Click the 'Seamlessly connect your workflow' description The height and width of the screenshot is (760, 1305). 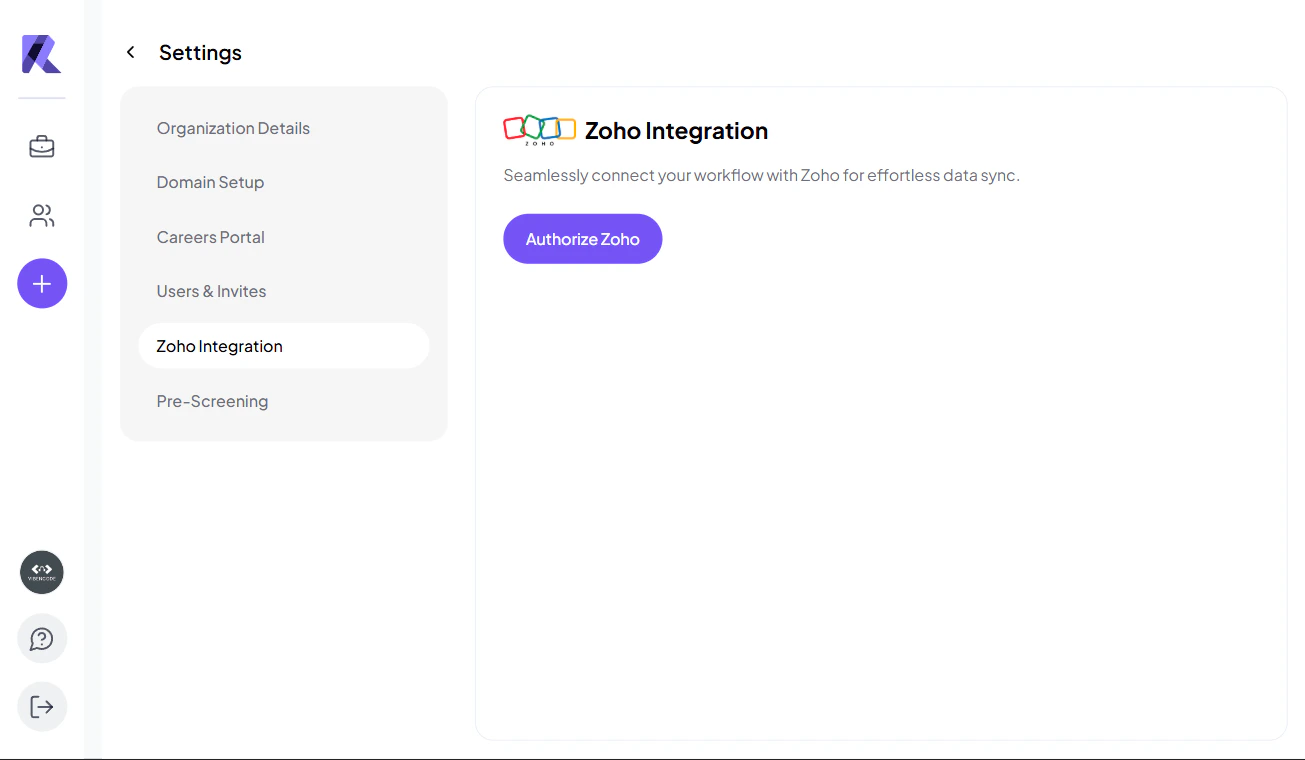coord(761,175)
